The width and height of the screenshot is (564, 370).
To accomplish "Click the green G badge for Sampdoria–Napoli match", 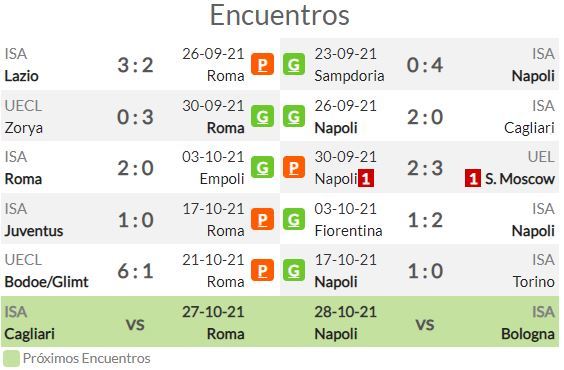I will tap(294, 64).
